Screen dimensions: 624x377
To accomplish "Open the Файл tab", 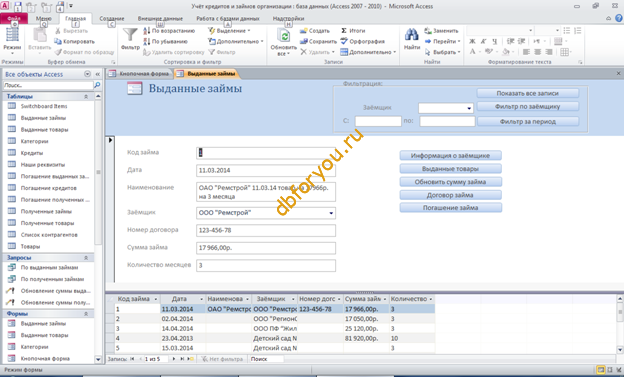I will tap(14, 18).
